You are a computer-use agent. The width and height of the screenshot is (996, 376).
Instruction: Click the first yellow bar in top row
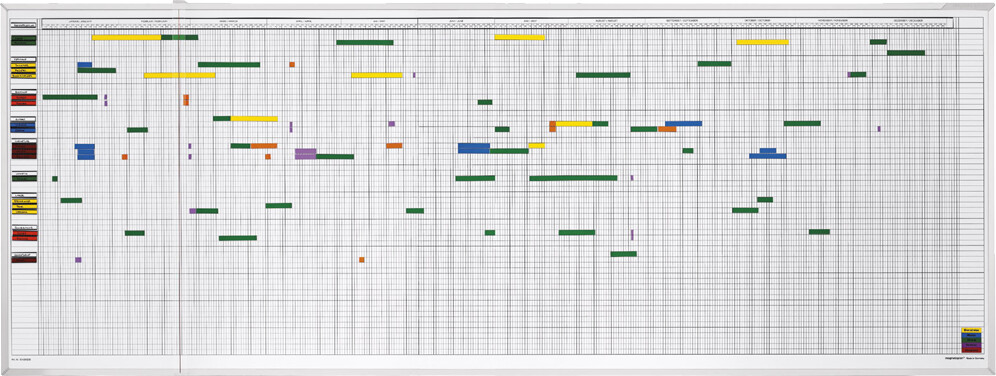(126, 37)
